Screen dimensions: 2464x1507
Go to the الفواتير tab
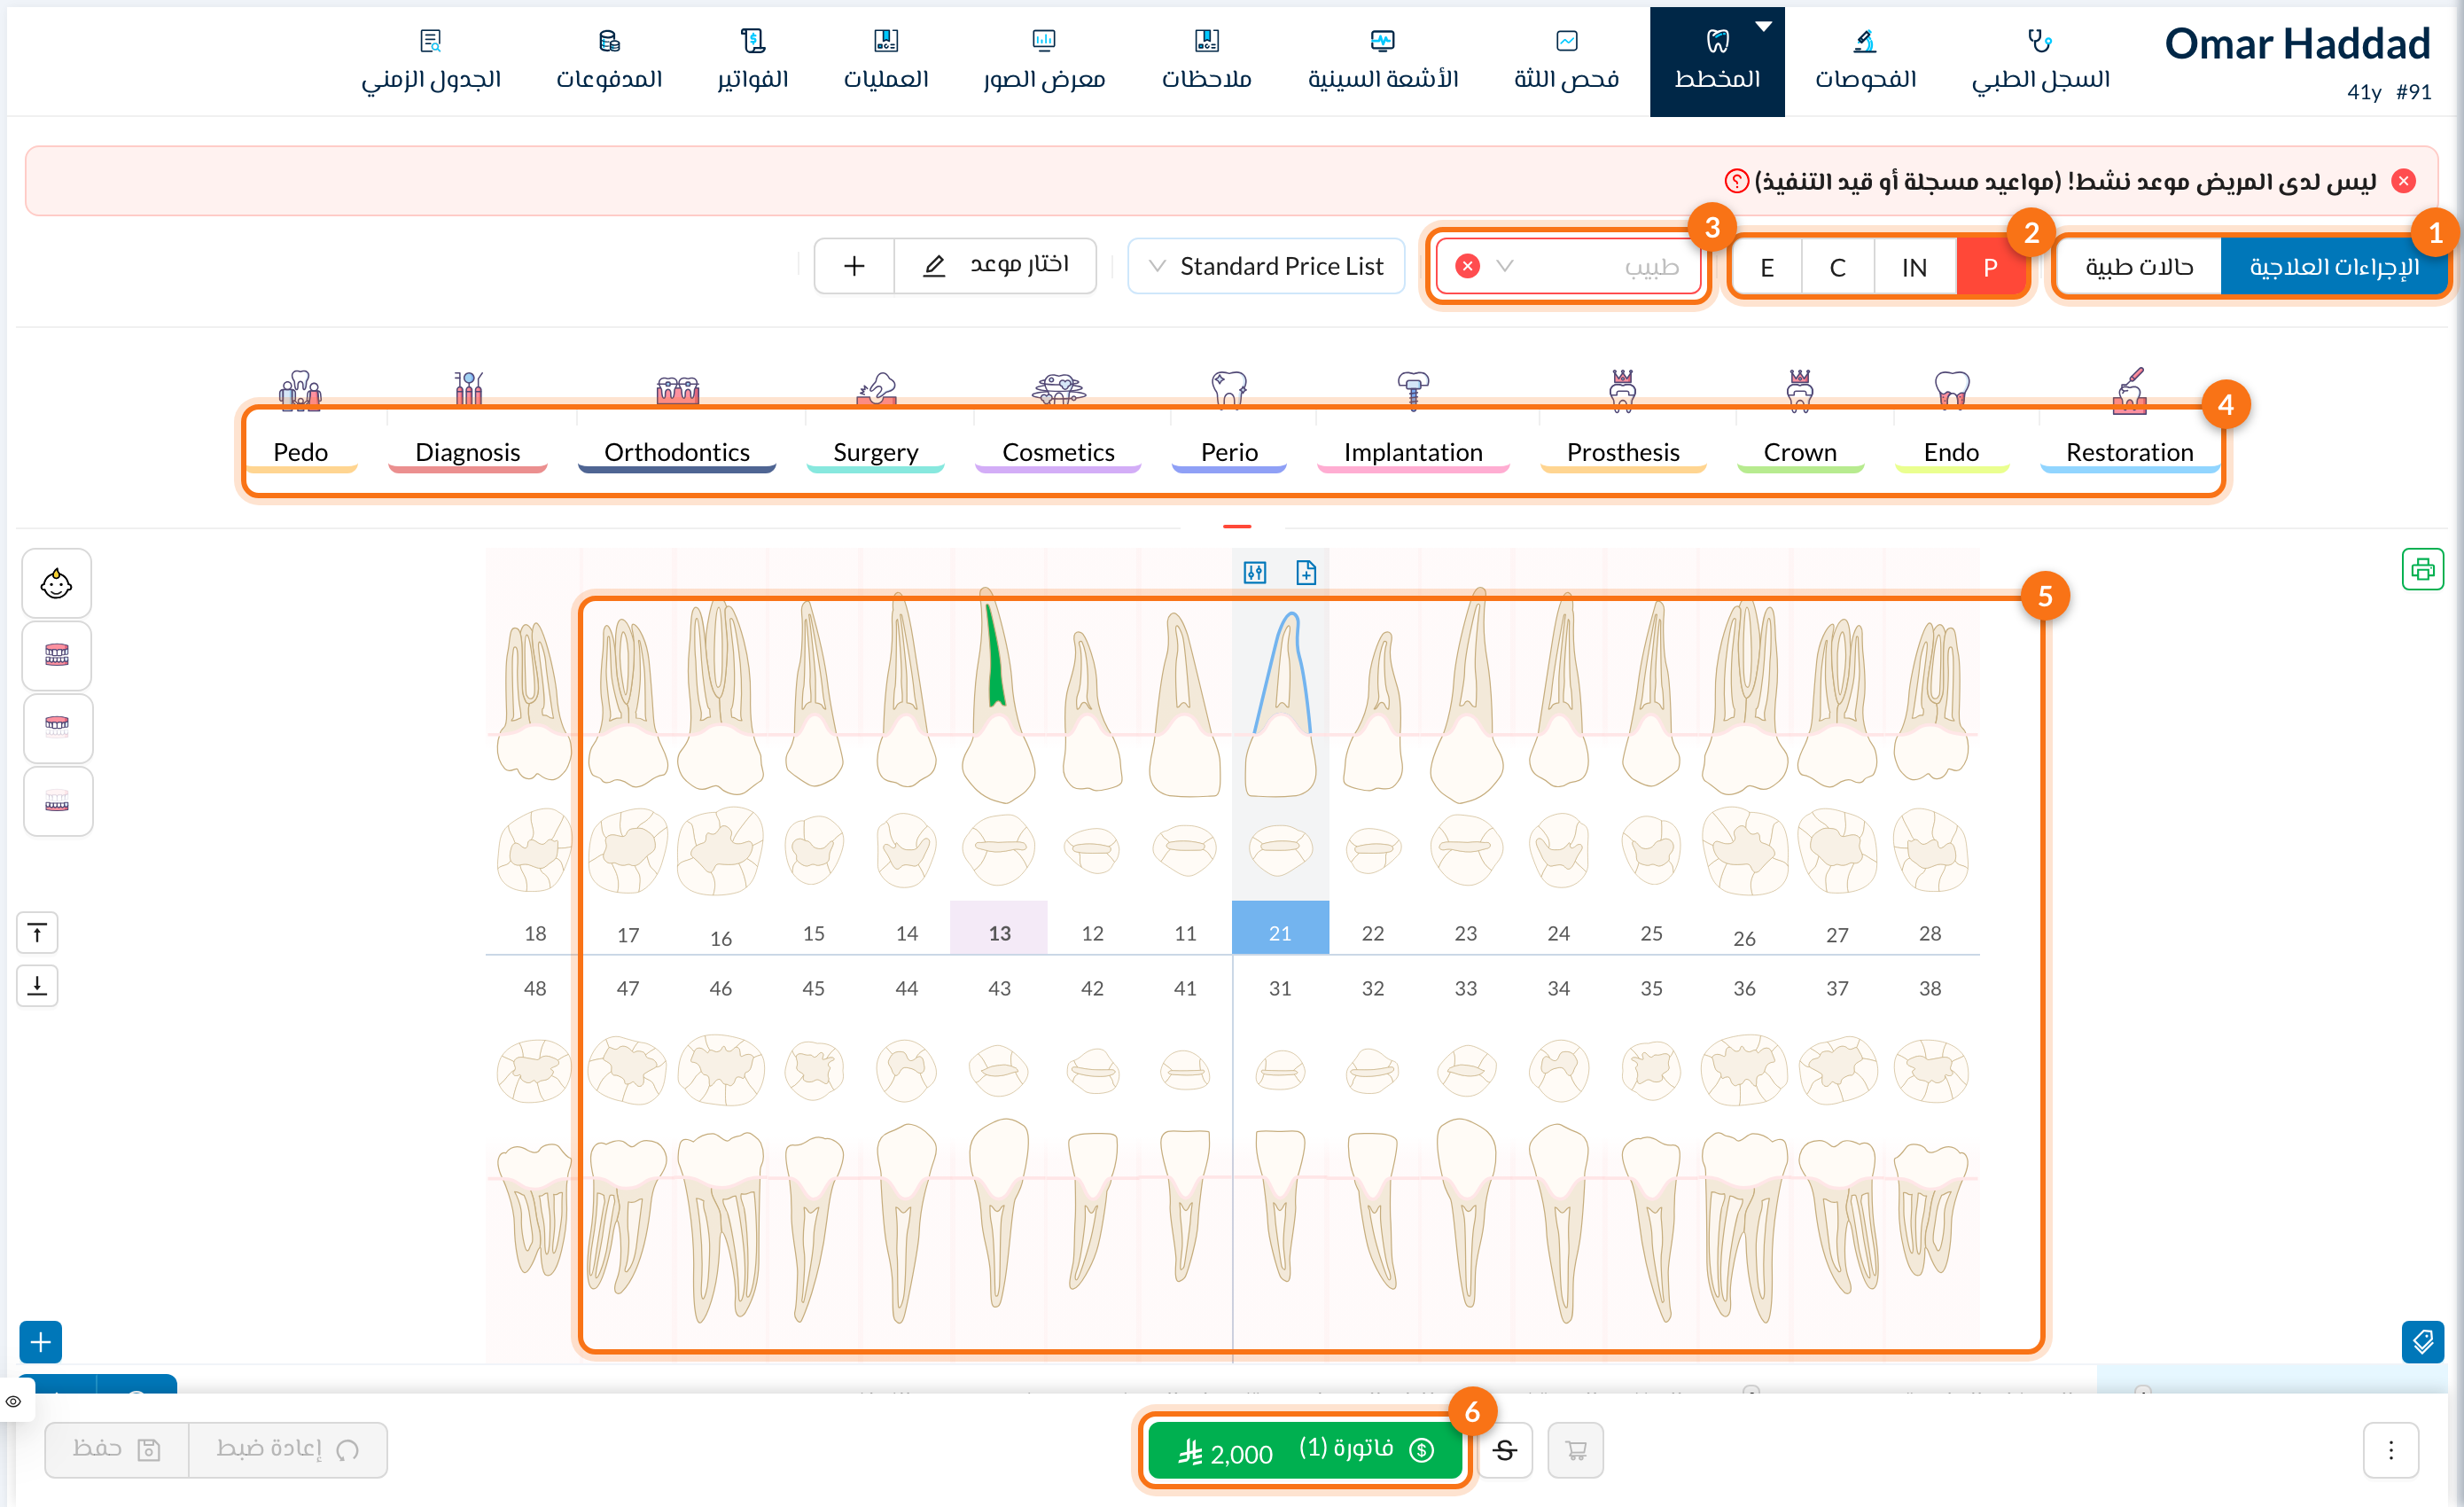(x=752, y=62)
